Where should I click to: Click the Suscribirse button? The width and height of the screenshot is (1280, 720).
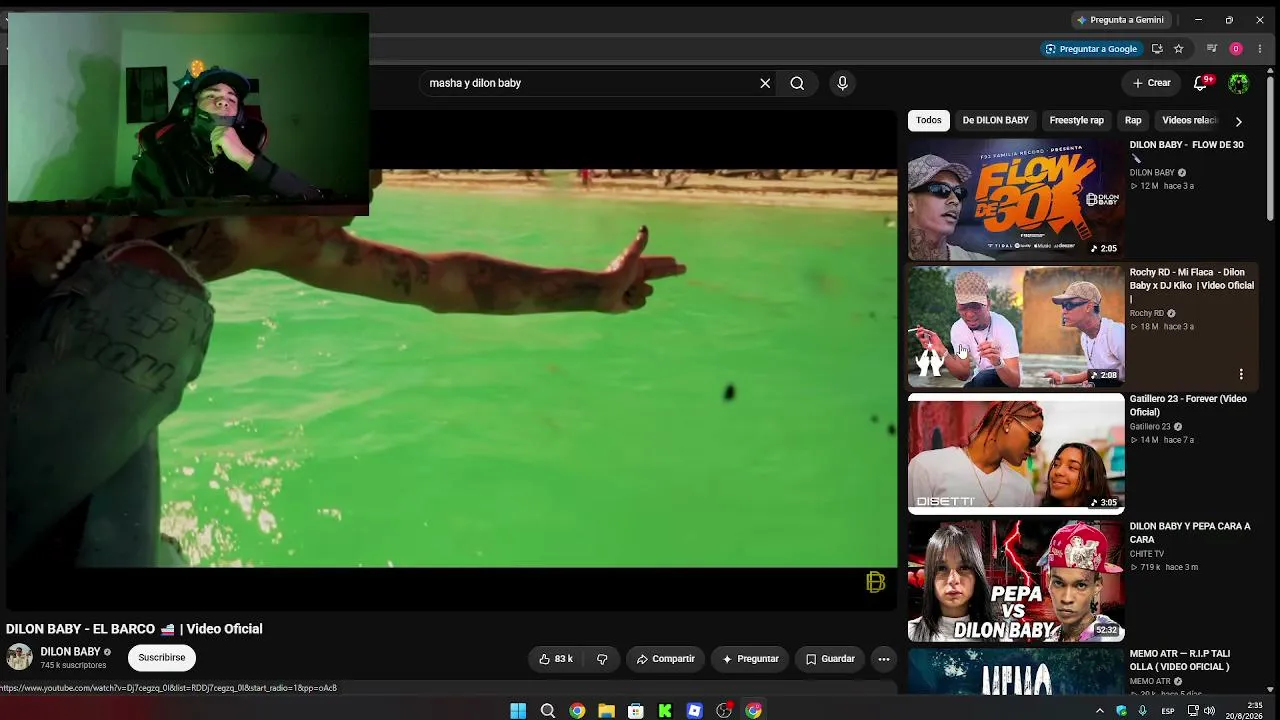coord(162,658)
